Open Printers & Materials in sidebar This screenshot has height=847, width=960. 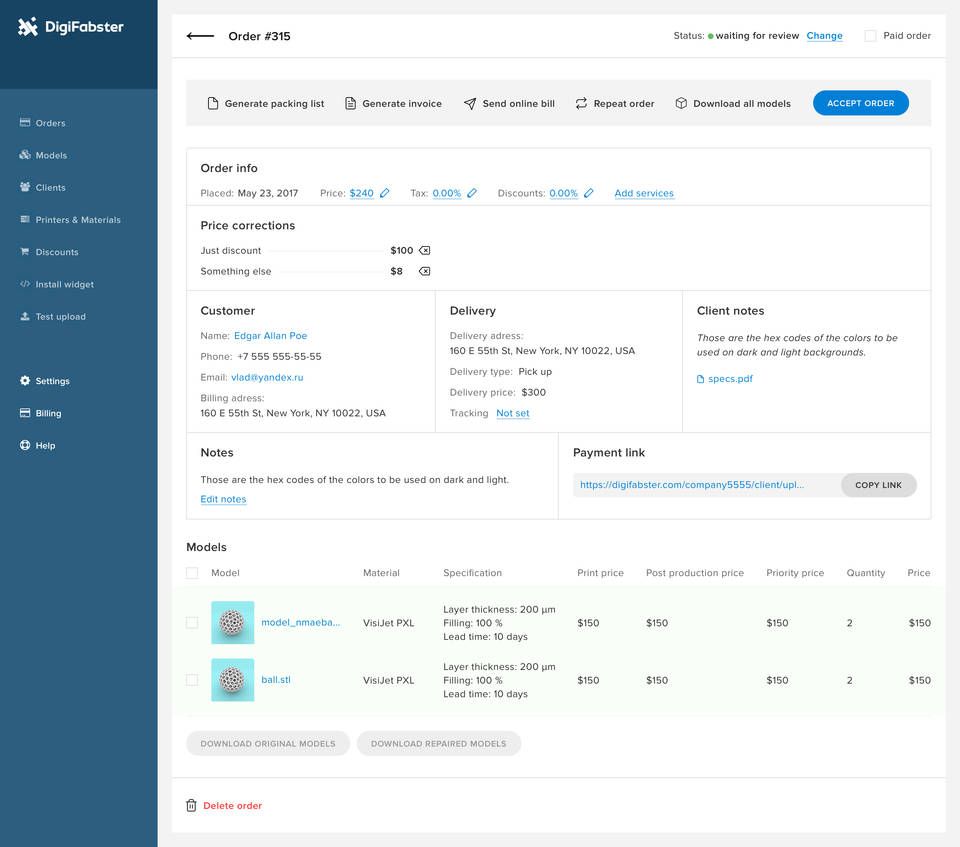point(77,220)
